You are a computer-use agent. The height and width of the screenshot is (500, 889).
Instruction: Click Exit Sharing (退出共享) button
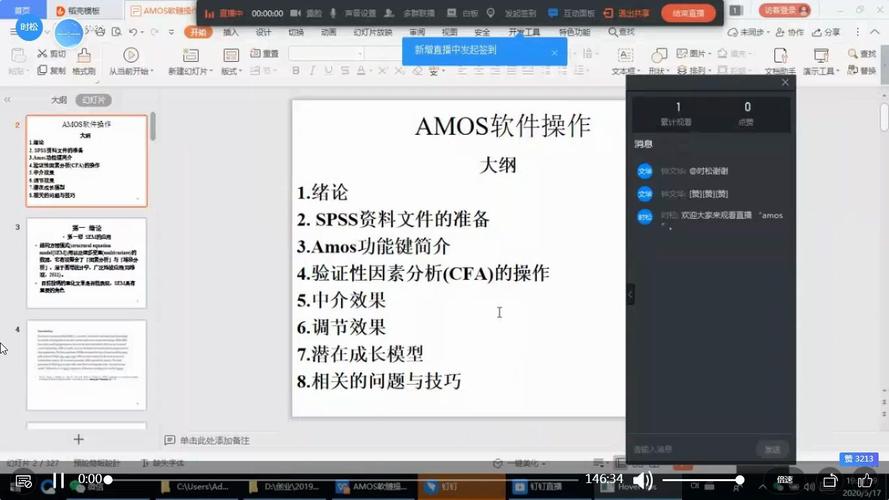coord(626,12)
